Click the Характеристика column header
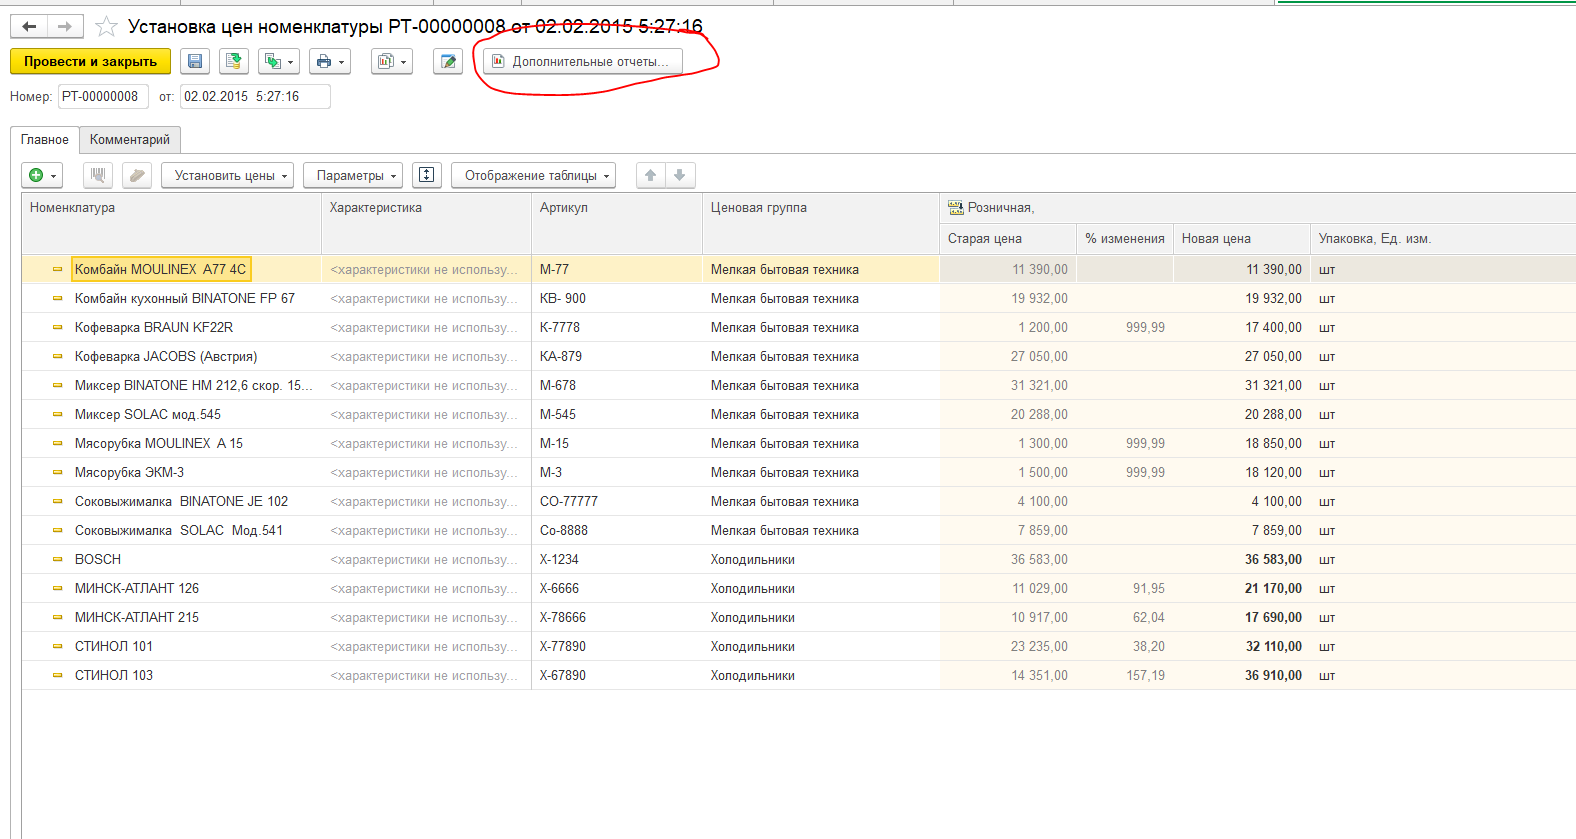 [426, 223]
